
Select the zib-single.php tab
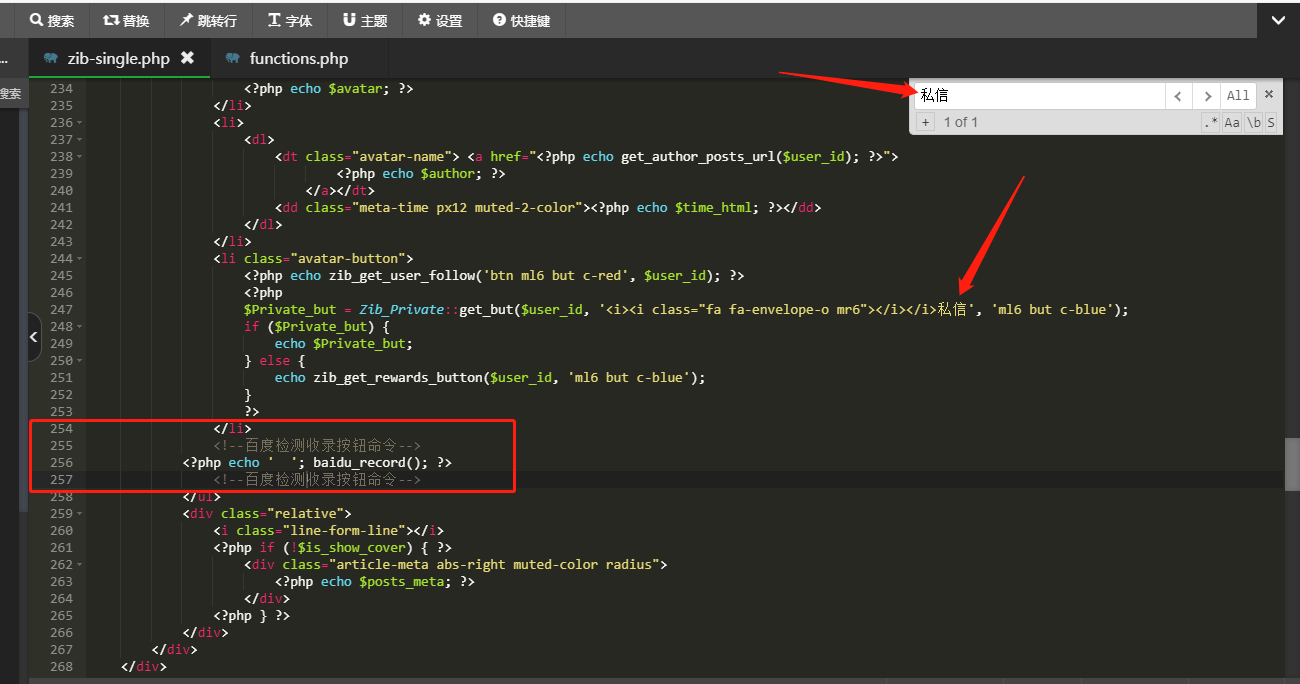118,58
